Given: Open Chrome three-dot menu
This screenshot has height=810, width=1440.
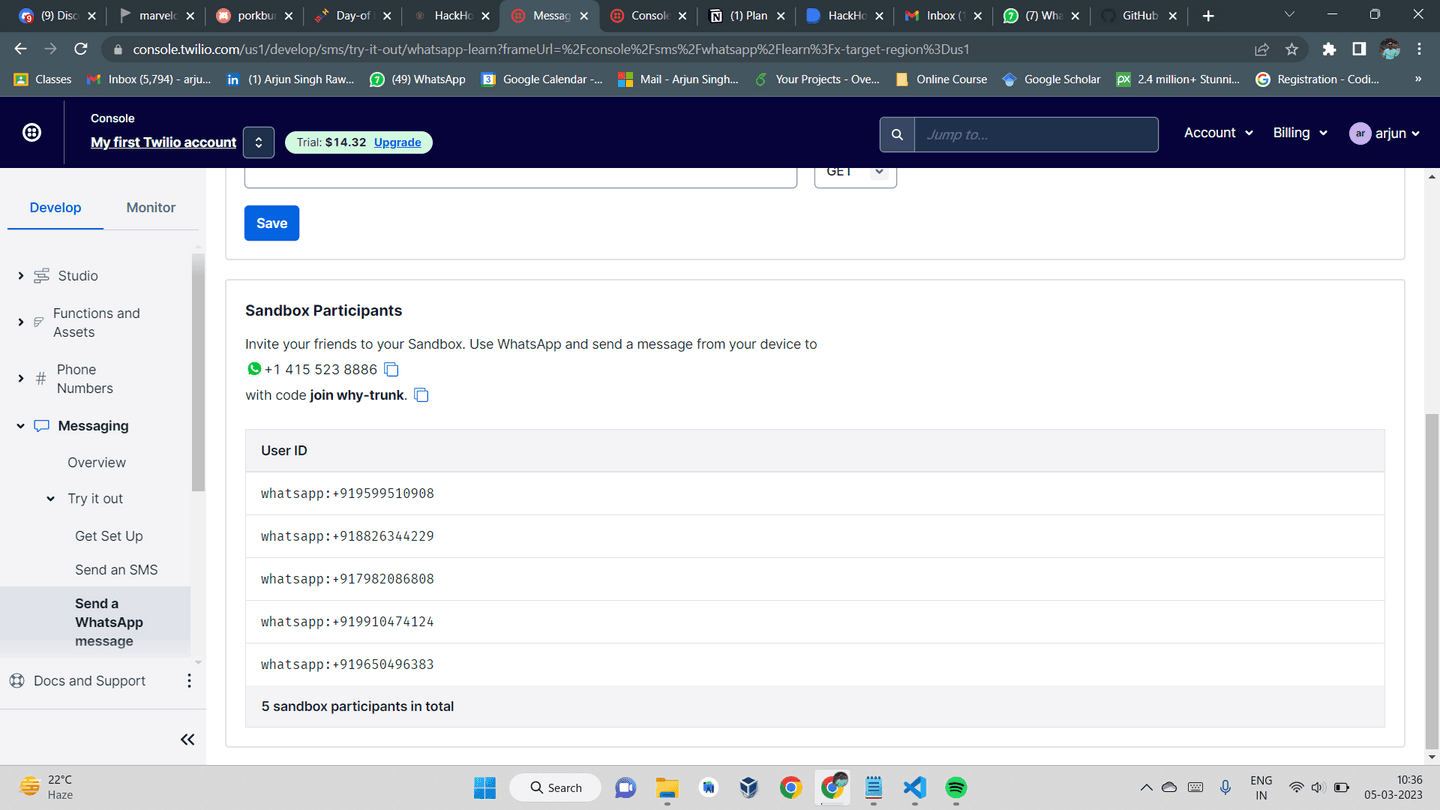Looking at the screenshot, I should point(1419,49).
